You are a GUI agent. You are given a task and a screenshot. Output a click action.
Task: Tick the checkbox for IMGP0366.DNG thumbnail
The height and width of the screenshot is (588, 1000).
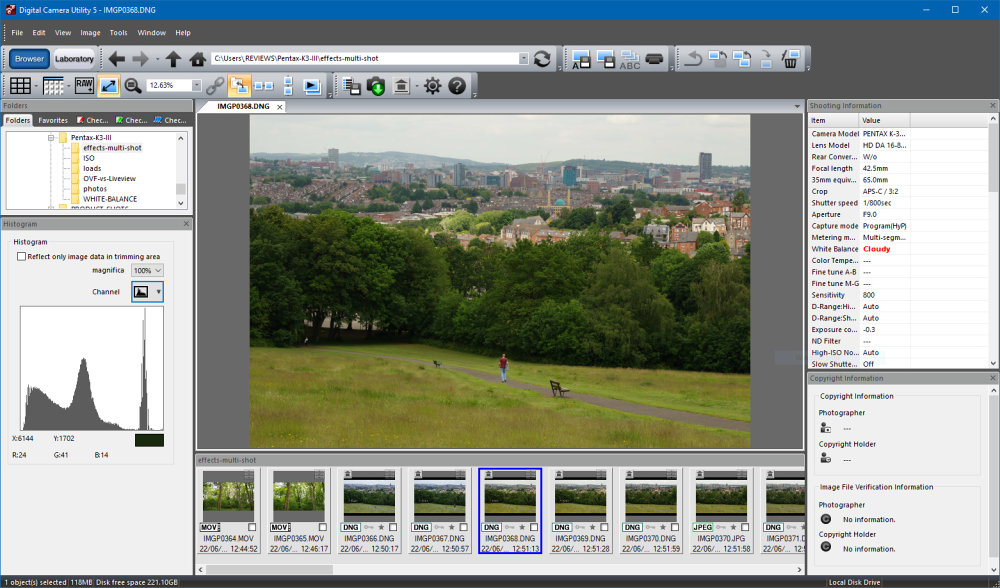point(393,527)
